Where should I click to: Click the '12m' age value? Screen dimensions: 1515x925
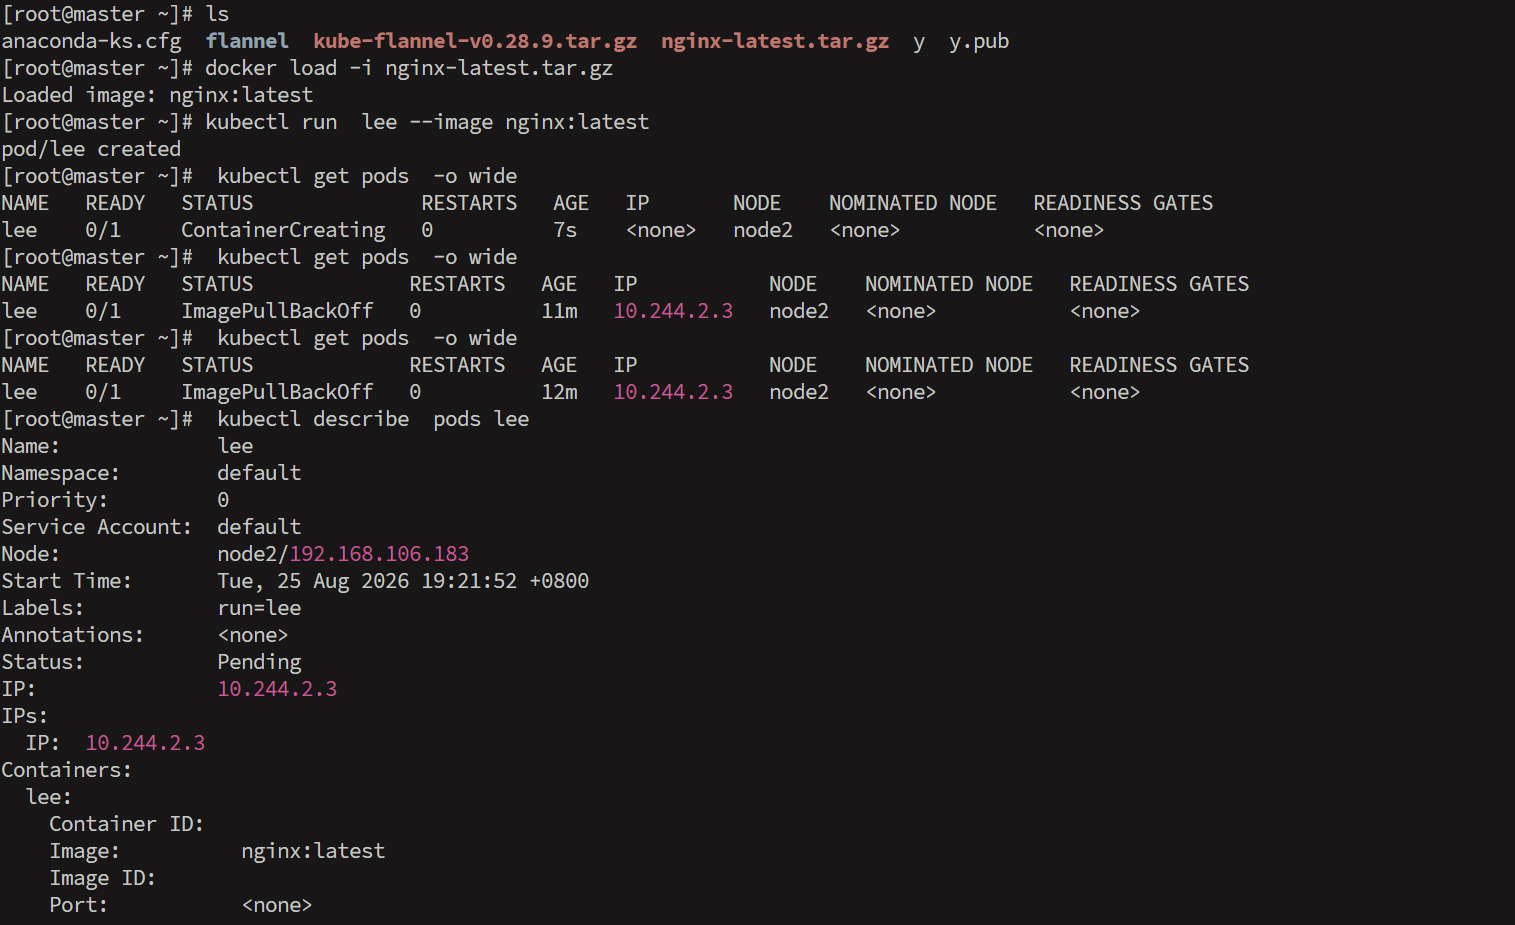(x=559, y=392)
